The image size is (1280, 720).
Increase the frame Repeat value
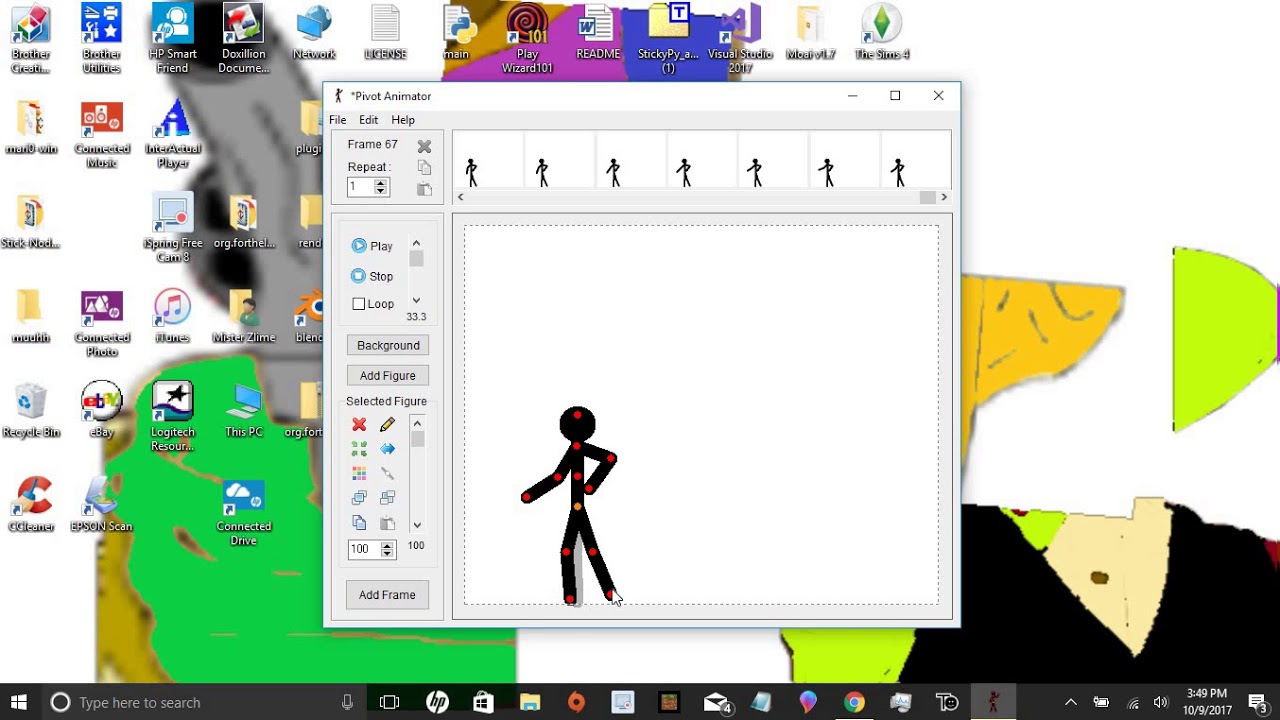(x=380, y=183)
